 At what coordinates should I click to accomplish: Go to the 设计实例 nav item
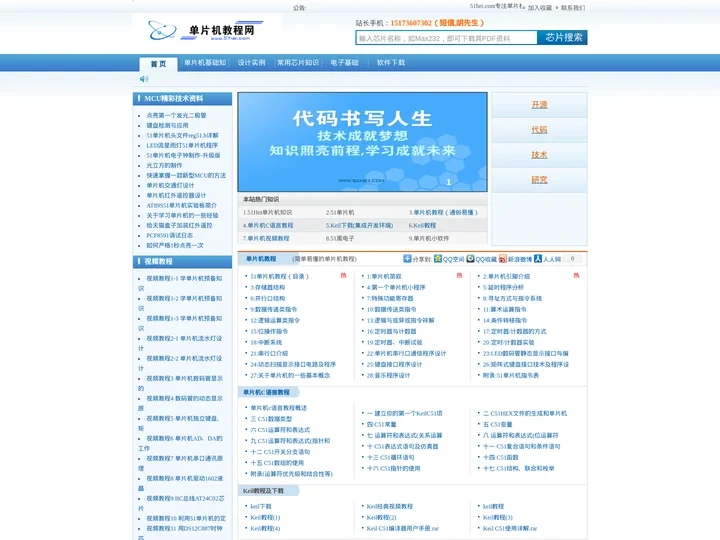click(251, 62)
